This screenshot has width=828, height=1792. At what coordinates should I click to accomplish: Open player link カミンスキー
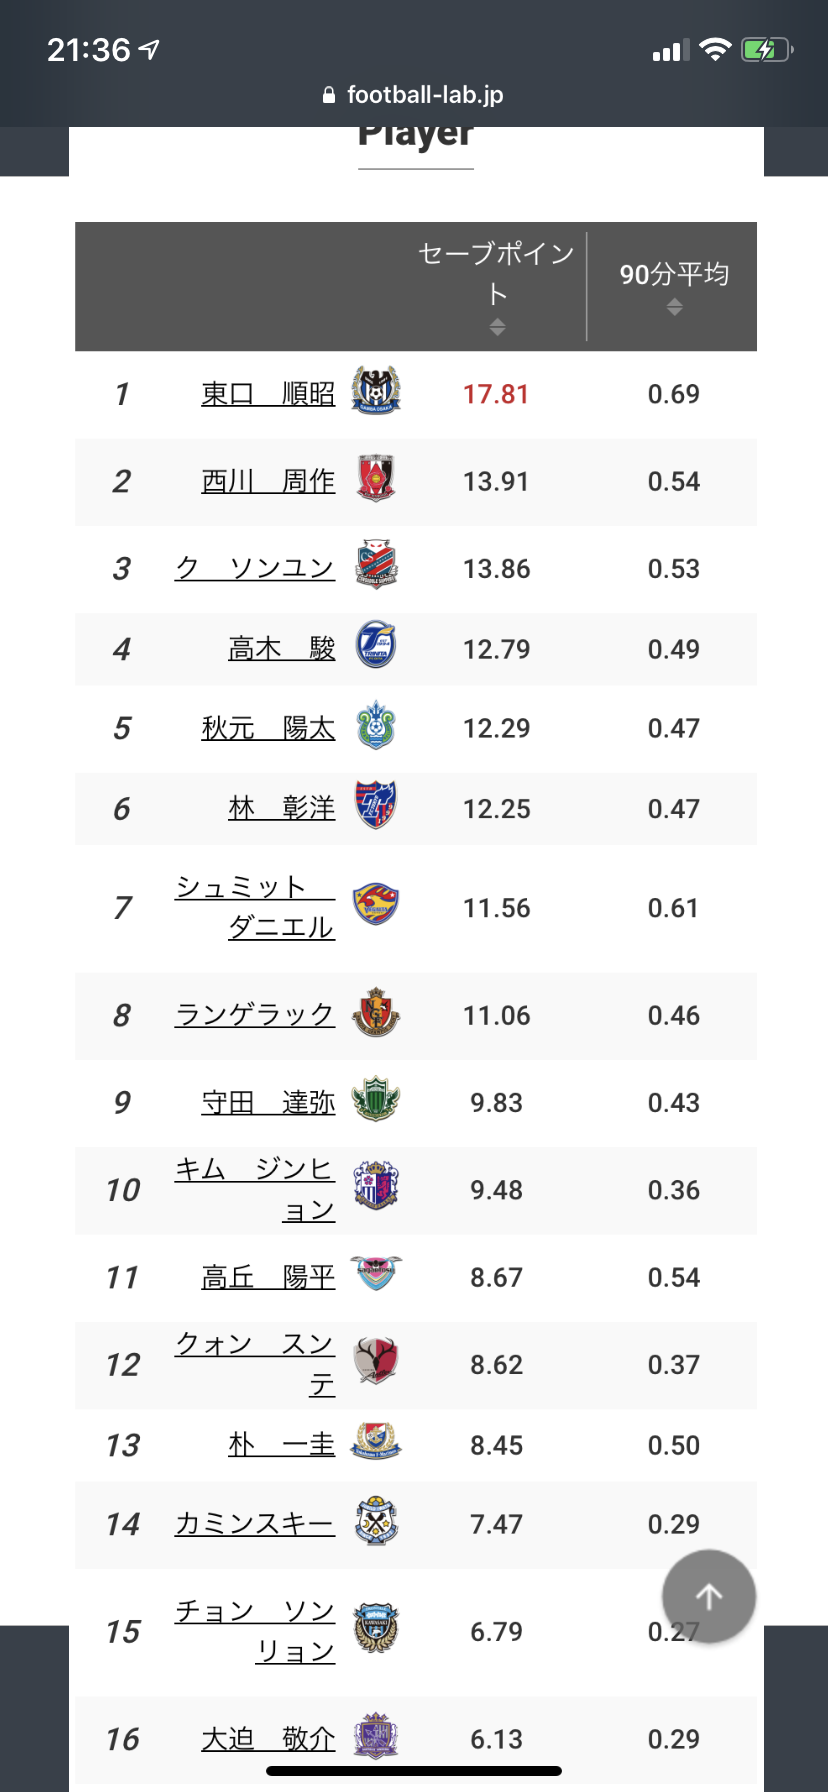(254, 1524)
